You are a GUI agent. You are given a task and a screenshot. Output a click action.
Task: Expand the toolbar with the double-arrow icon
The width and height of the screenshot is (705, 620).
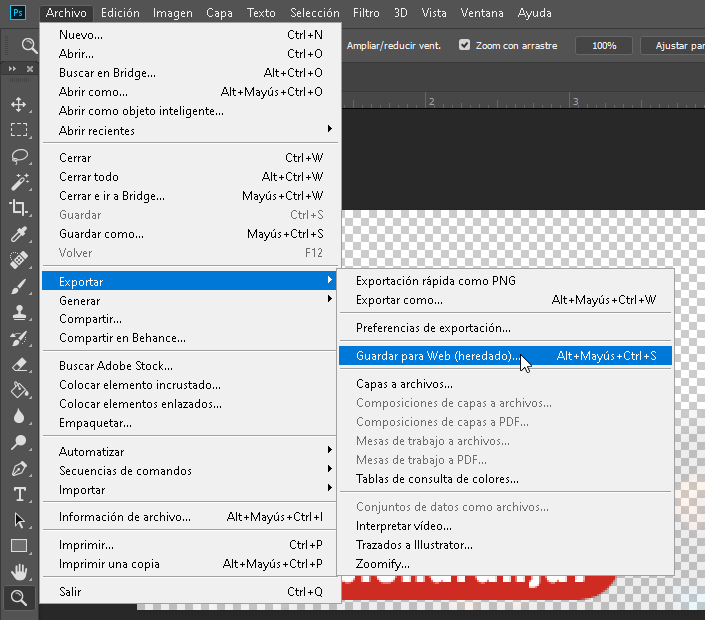click(x=12, y=68)
